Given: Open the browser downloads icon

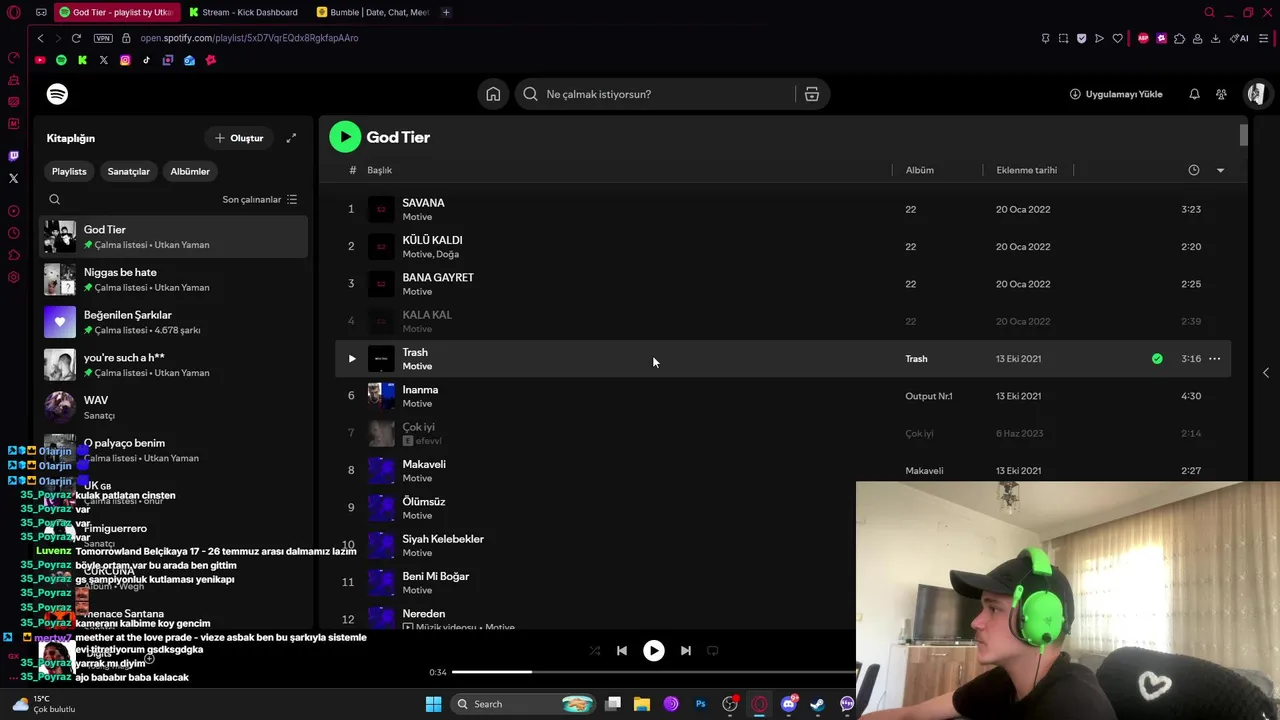Looking at the screenshot, I should [1215, 38].
